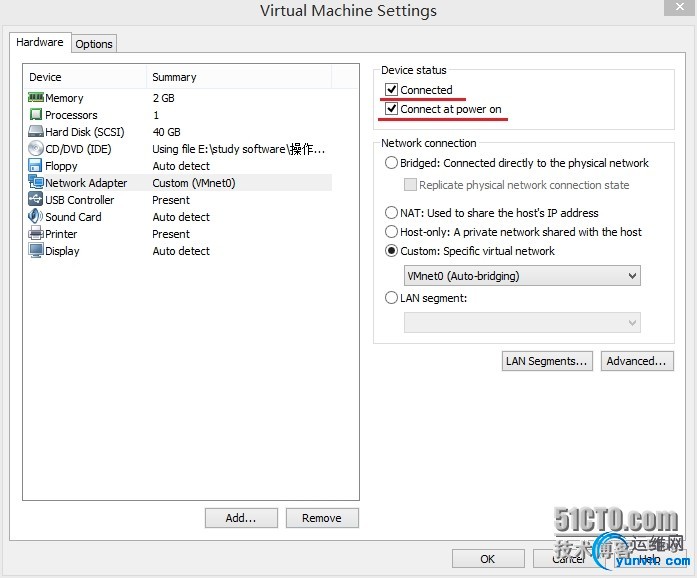Switch to the Options tab
Viewport: 697px width, 578px height.
click(x=94, y=44)
